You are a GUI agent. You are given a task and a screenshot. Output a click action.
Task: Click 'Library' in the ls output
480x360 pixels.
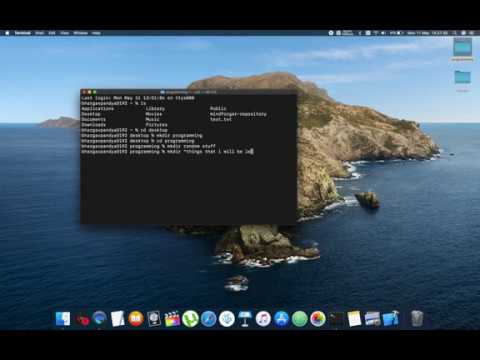155,109
